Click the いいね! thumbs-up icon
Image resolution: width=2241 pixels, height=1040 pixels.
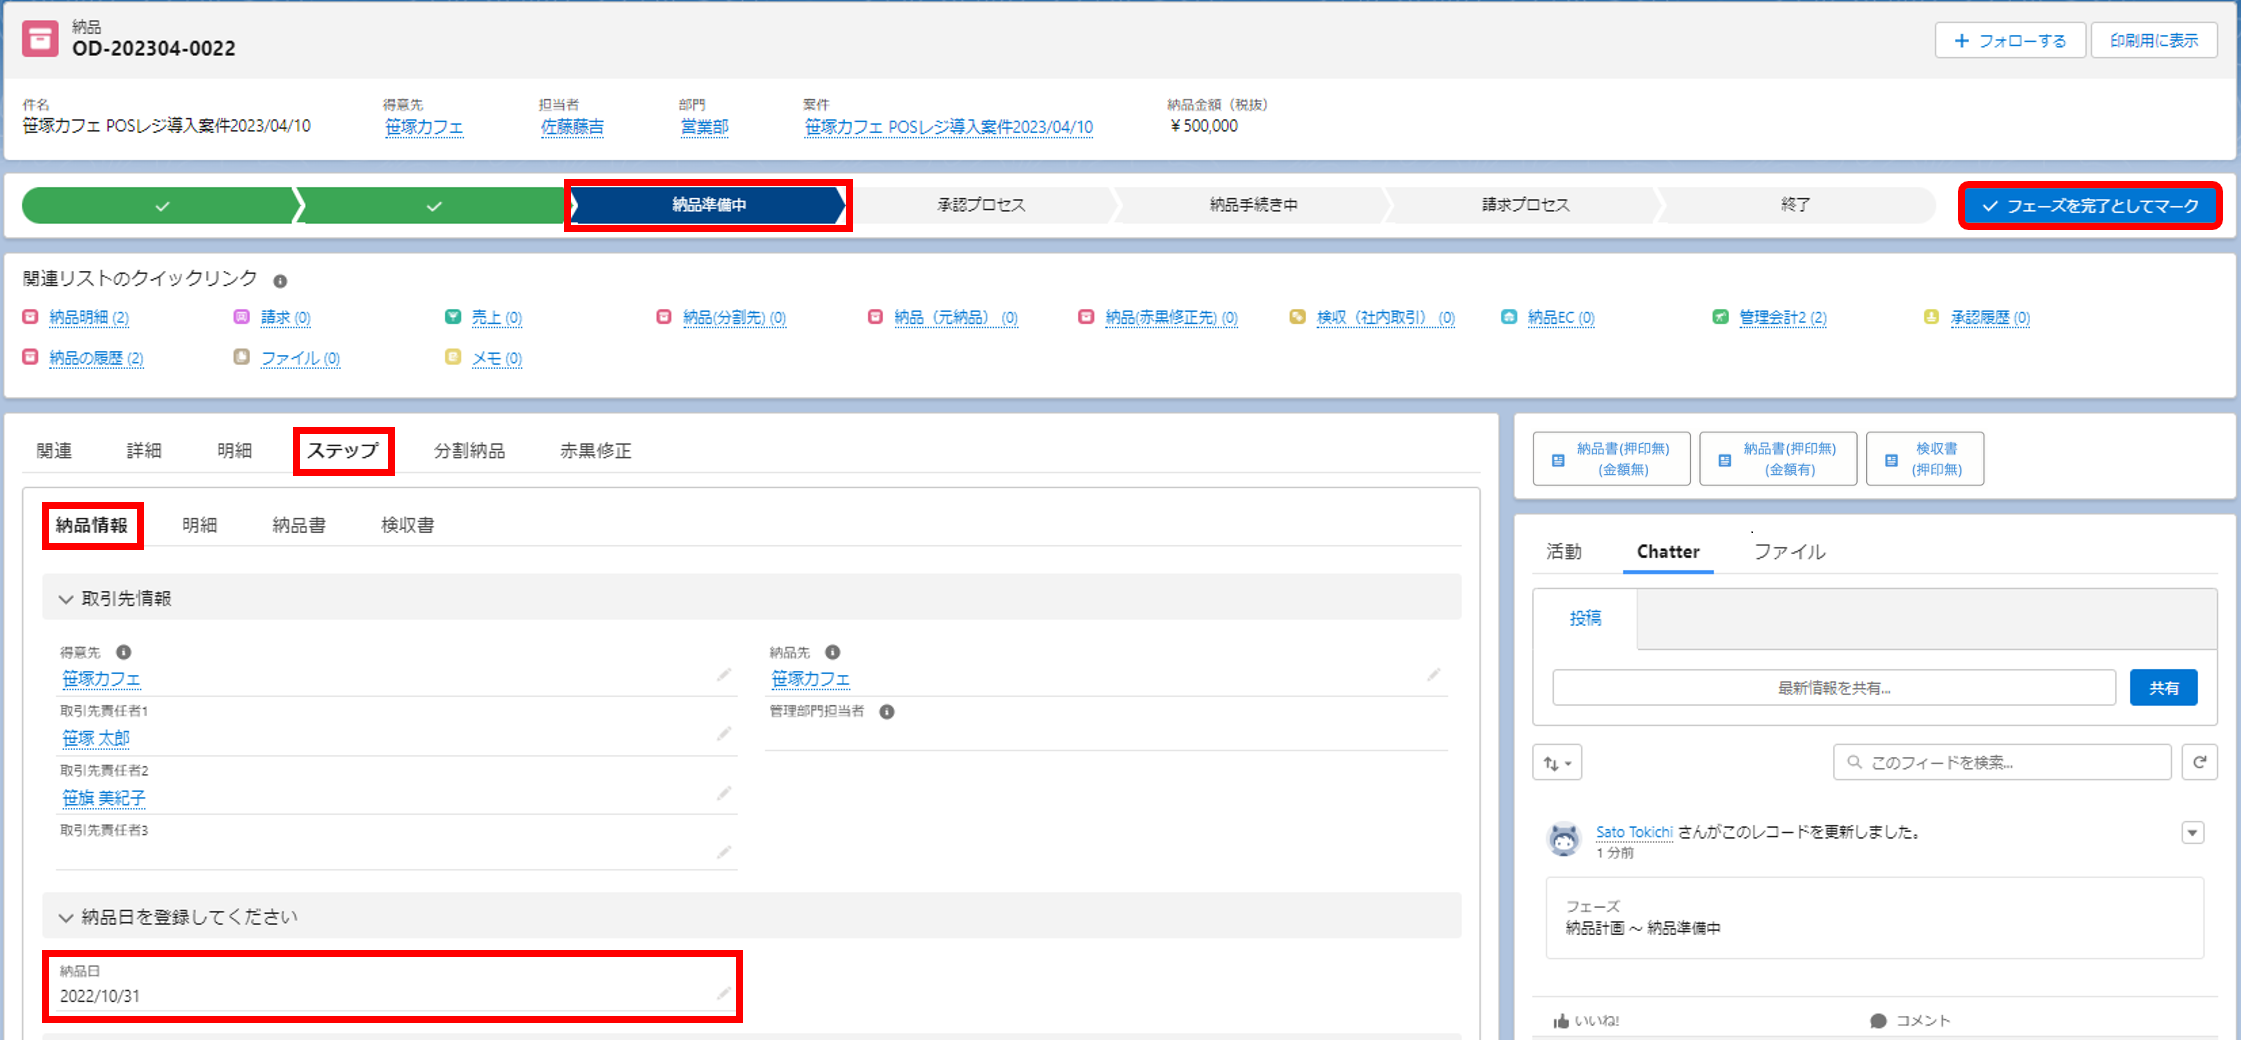(1561, 1021)
